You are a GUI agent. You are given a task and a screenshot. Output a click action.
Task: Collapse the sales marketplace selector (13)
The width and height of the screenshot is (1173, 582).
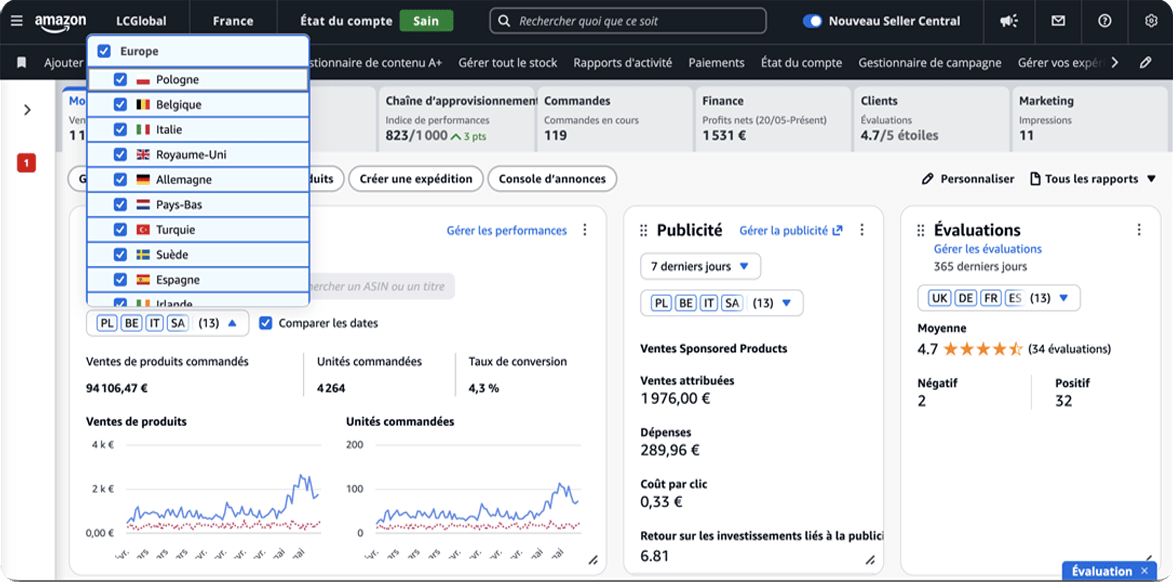(x=168, y=323)
